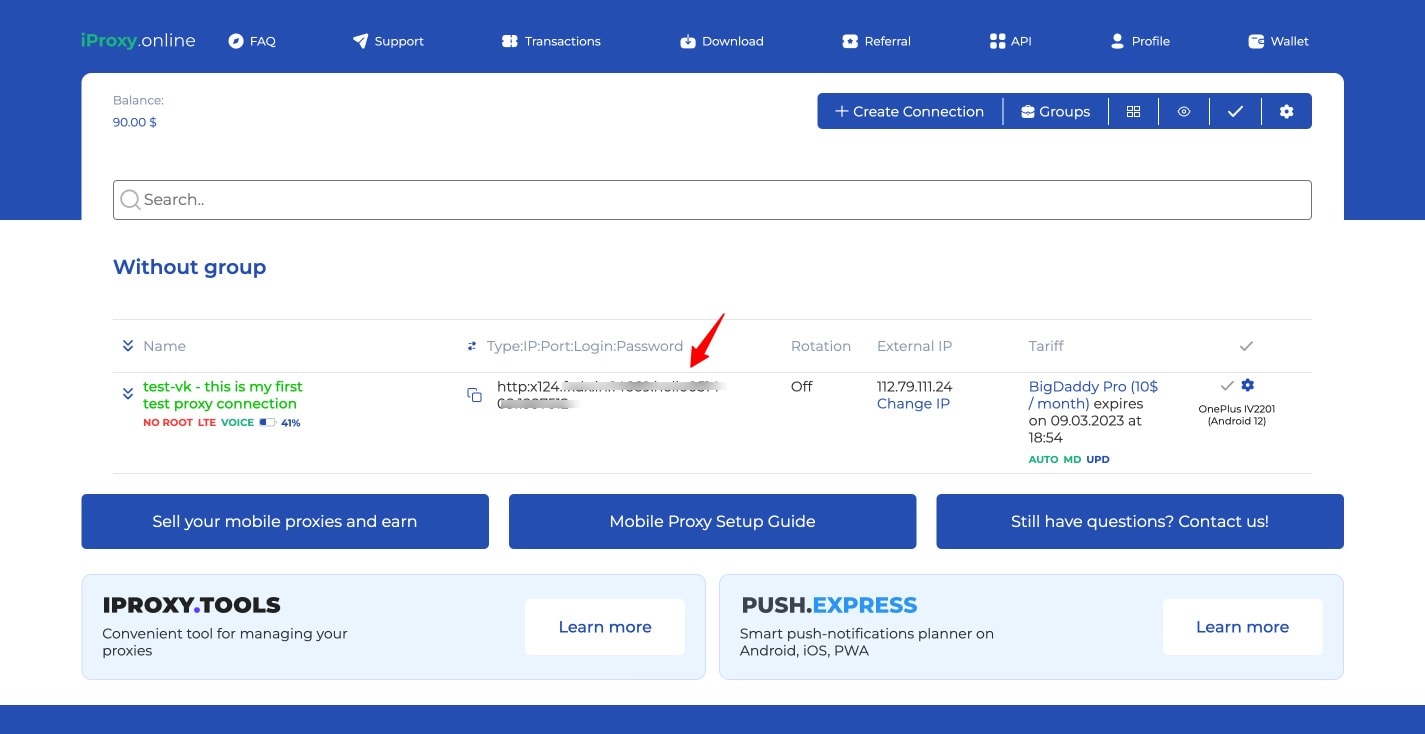Click the sort arrows beside Type:IP:Port column

tap(472, 346)
